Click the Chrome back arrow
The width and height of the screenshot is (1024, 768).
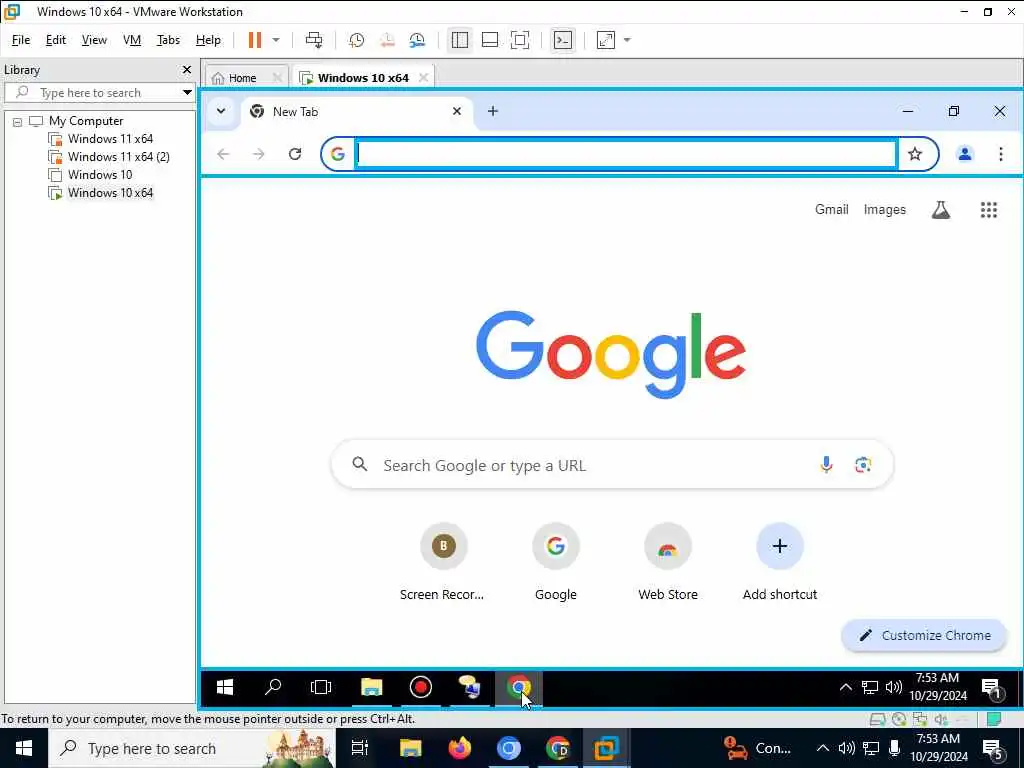click(223, 154)
